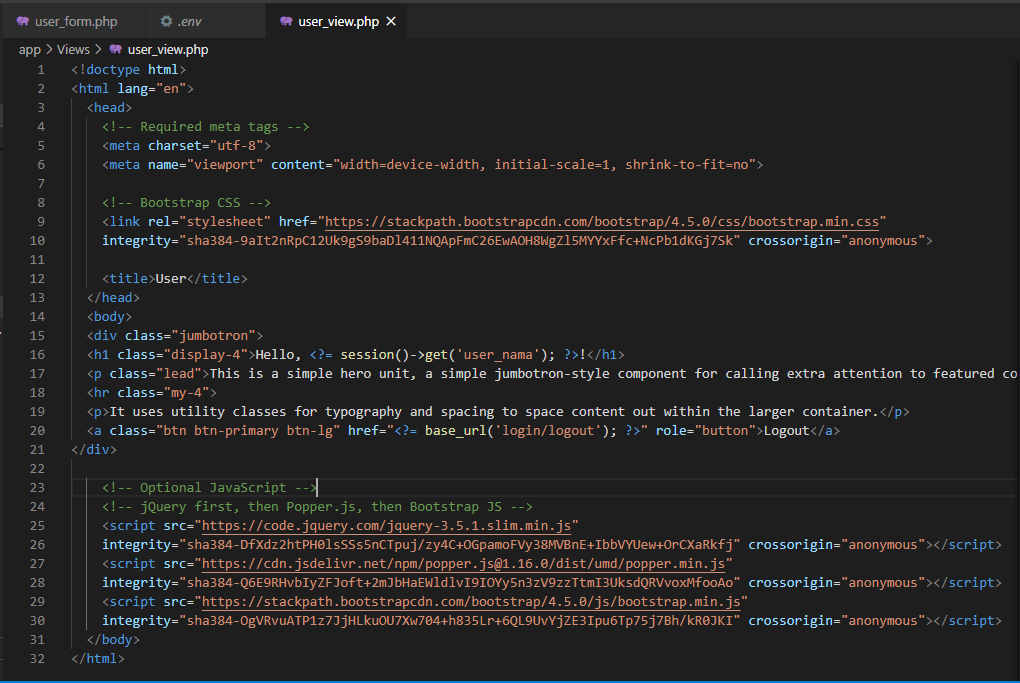The height and width of the screenshot is (683, 1020).
Task: Click the sha384-OgVRvuATP1z7 integrity hash on line 30
Action: pos(459,621)
